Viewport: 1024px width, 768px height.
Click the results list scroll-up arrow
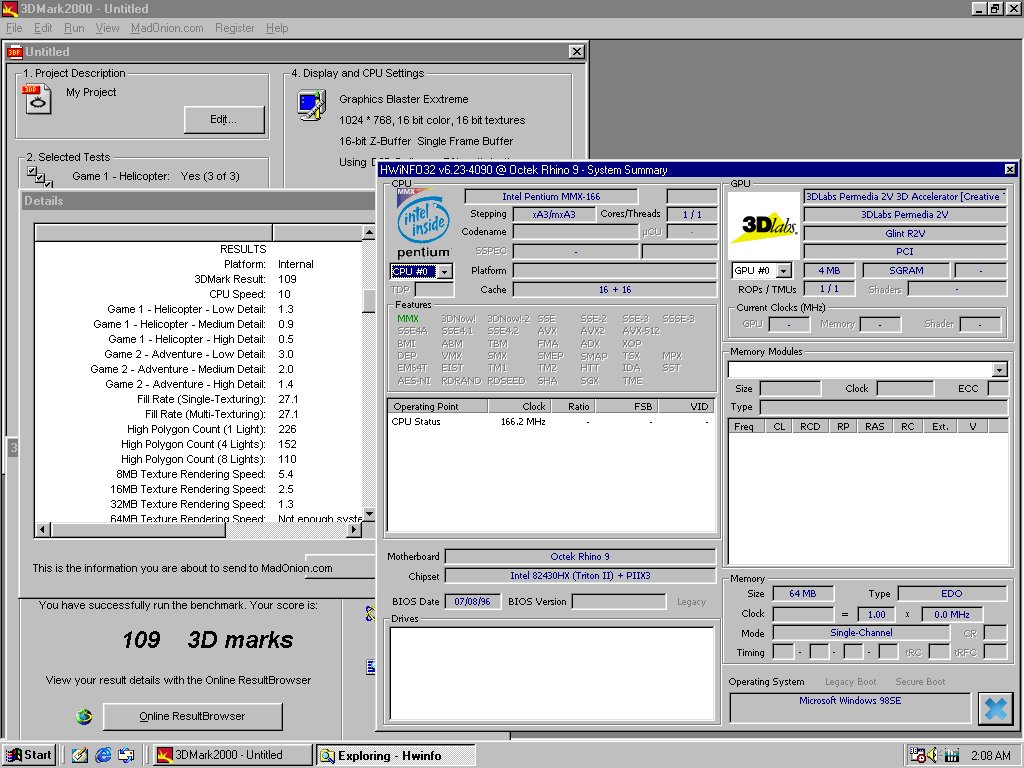[369, 232]
